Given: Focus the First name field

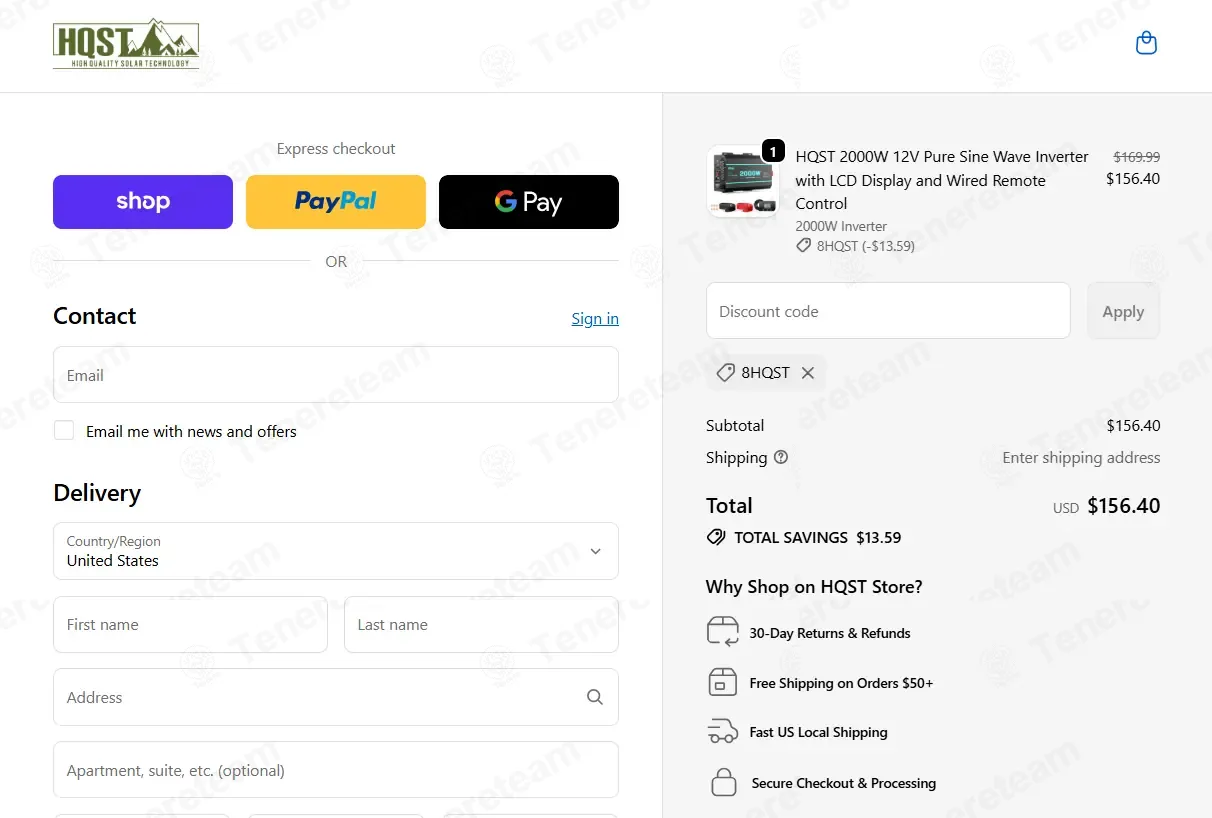Looking at the screenshot, I should click(x=190, y=625).
